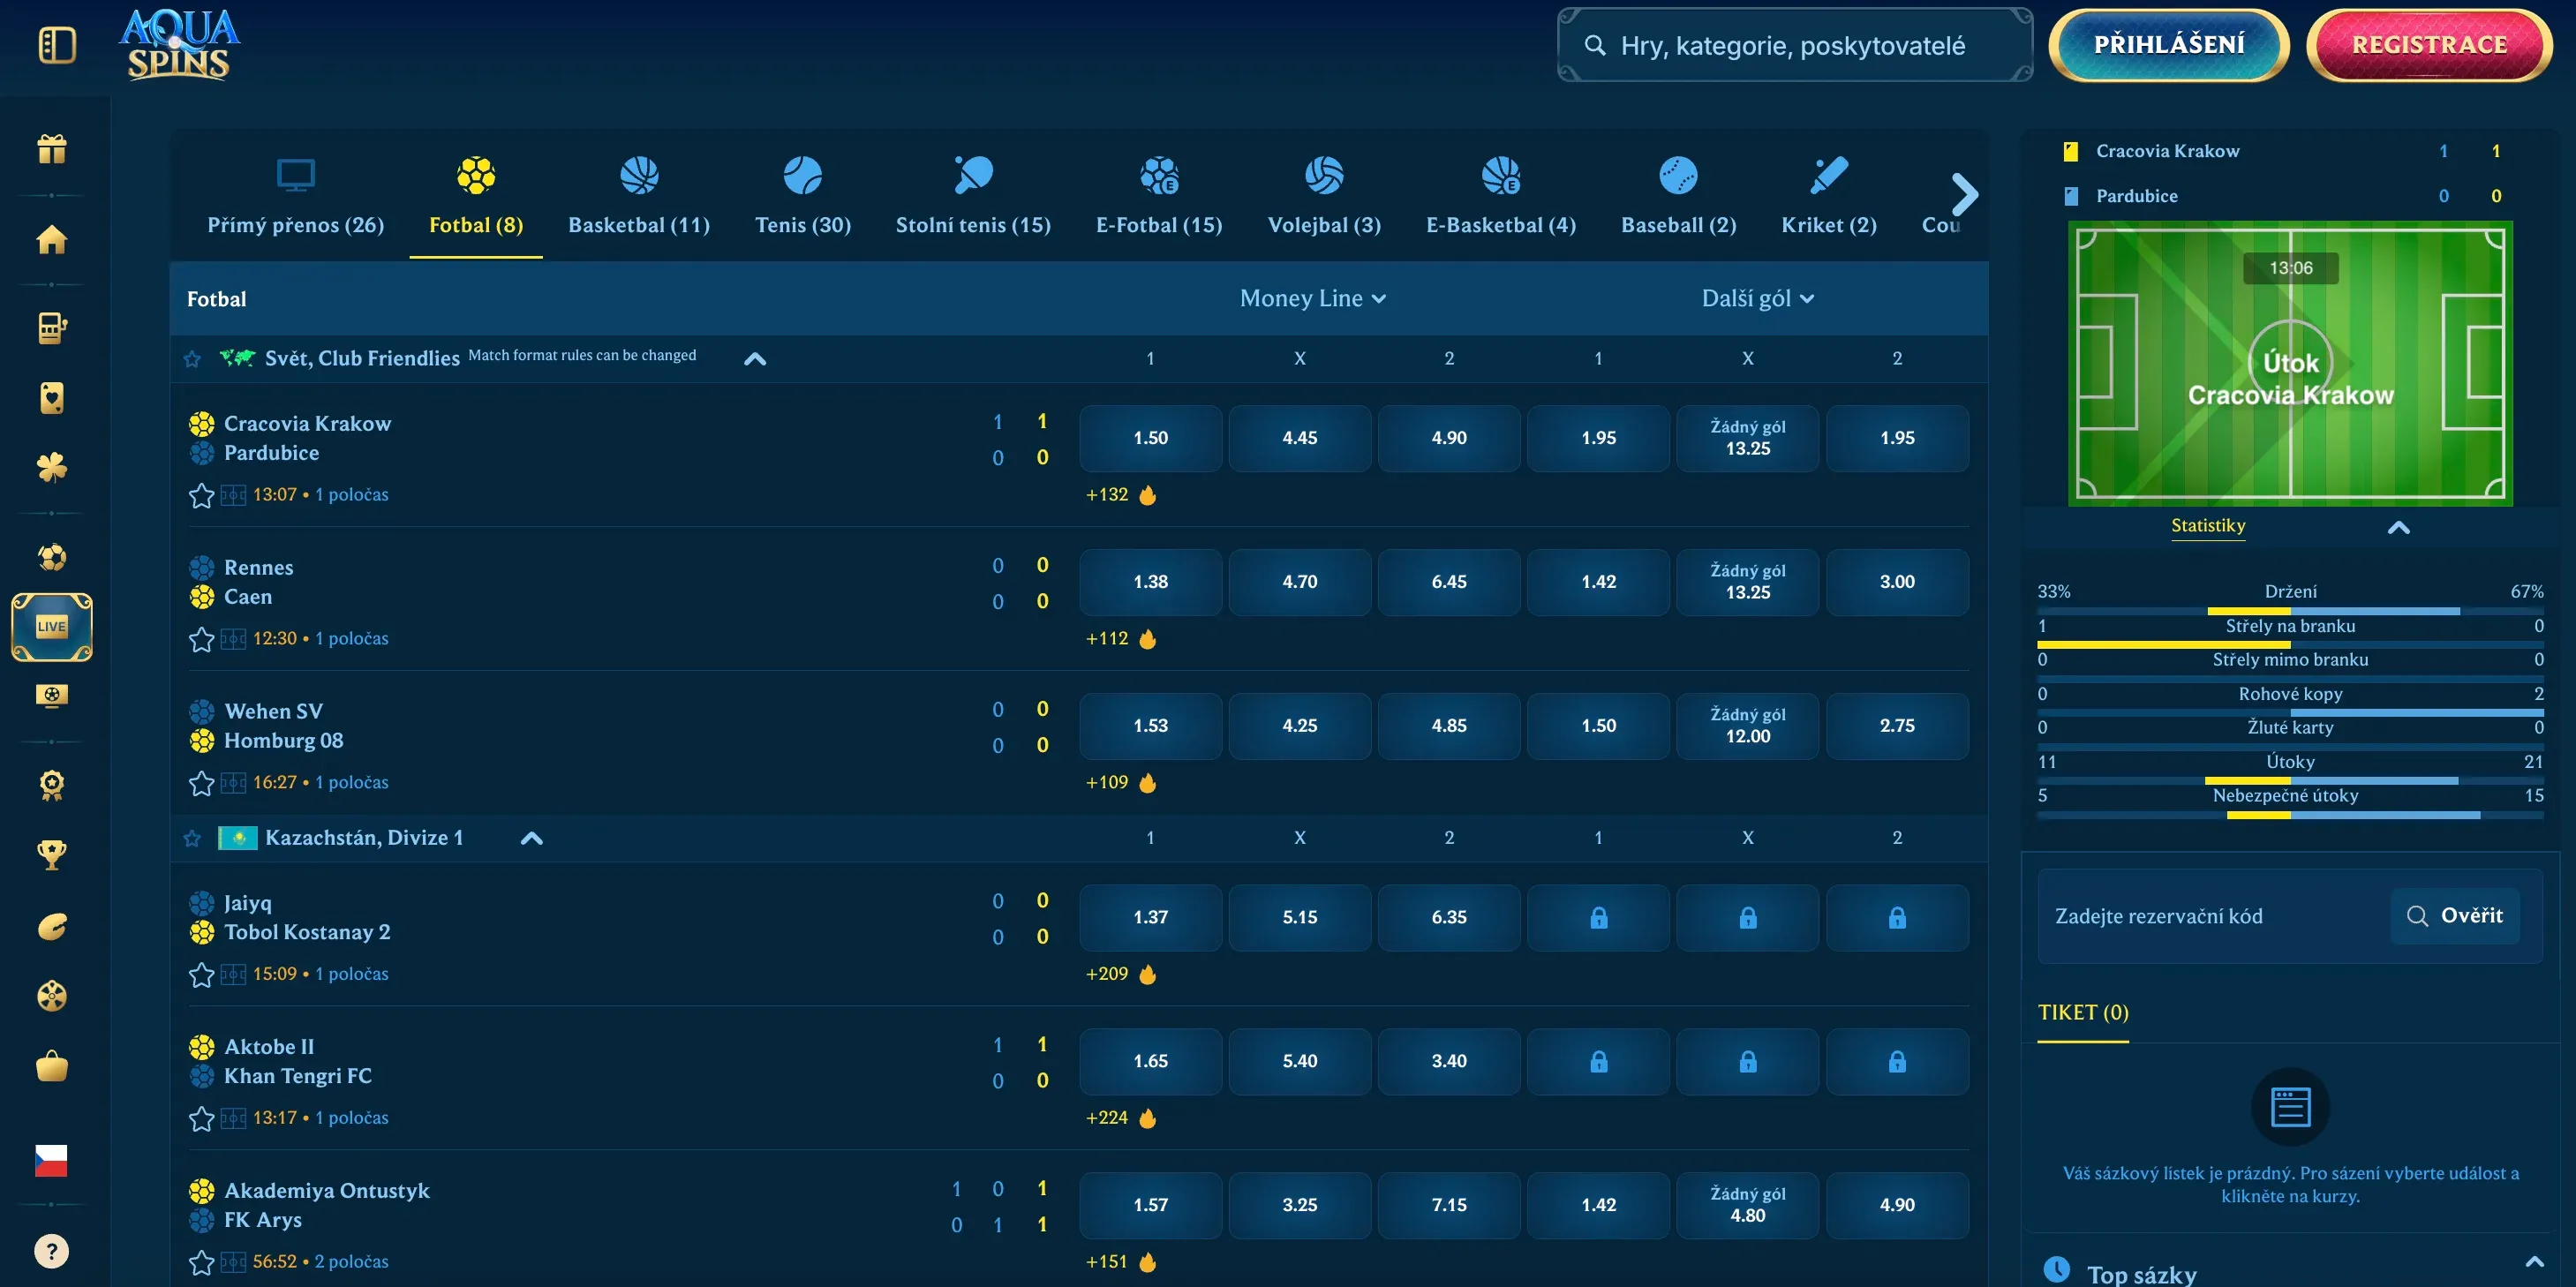Click the flame icon next to +132
The image size is (2576, 1287).
pos(1147,495)
